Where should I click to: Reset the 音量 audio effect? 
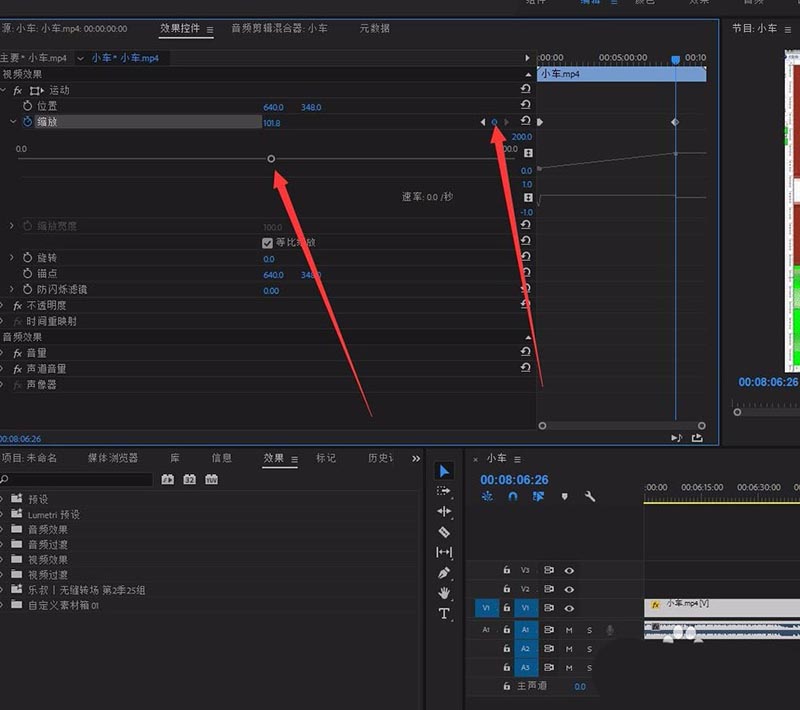(526, 351)
